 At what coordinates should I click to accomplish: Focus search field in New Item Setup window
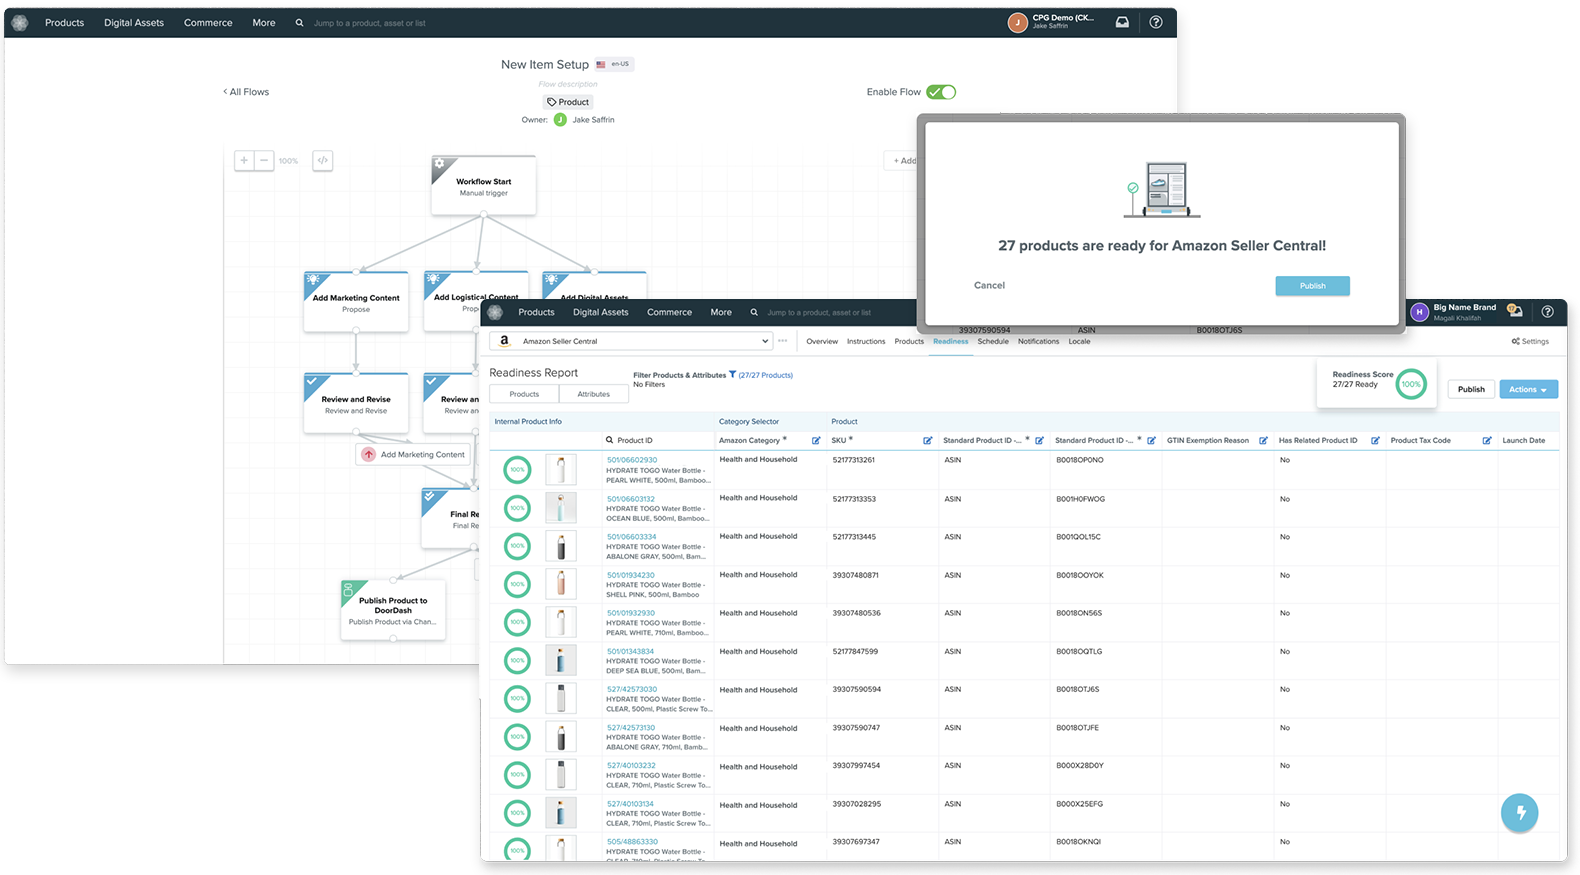[x=370, y=23]
